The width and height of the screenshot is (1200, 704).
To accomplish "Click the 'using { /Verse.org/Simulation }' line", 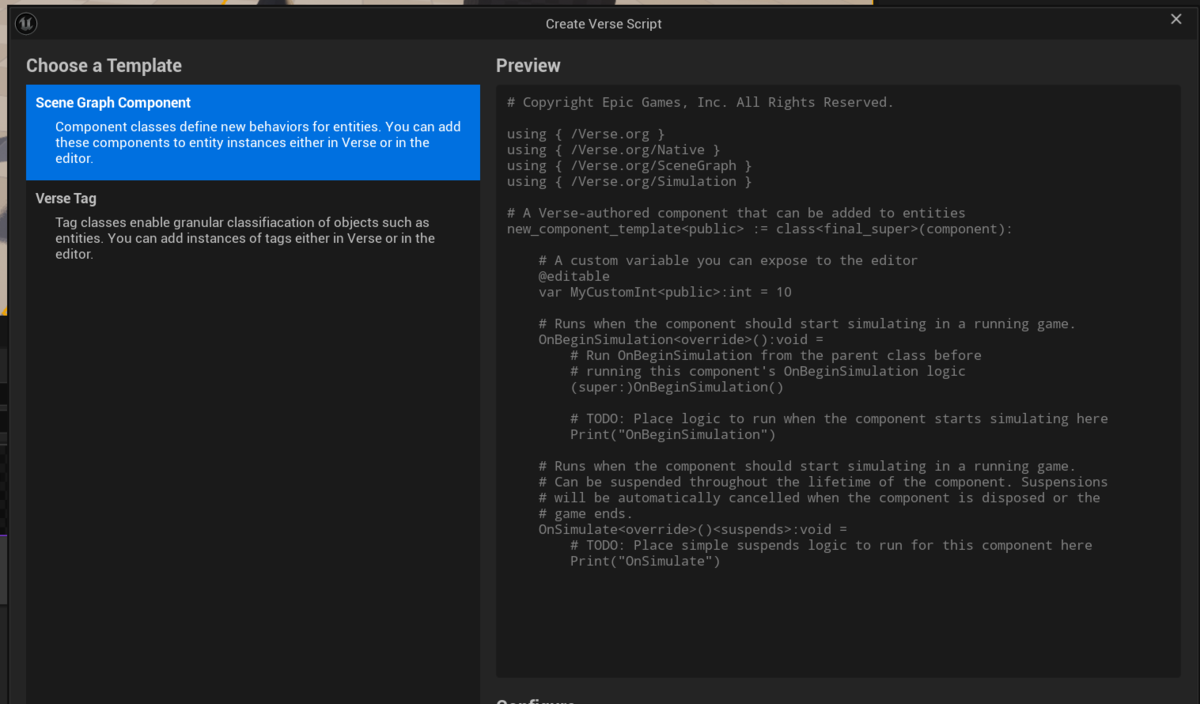I will click(629, 182).
